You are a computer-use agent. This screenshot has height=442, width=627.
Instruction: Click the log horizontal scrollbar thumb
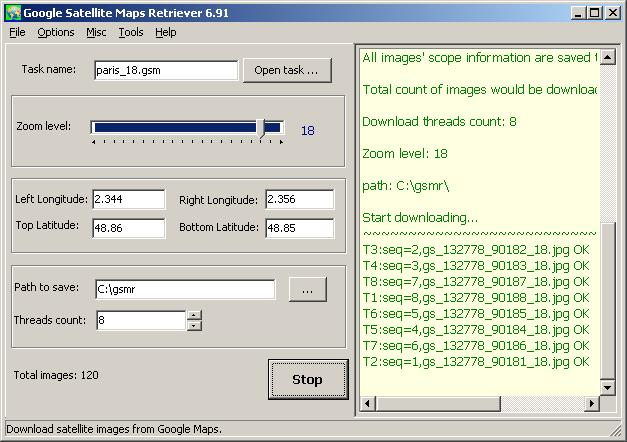tap(438, 403)
